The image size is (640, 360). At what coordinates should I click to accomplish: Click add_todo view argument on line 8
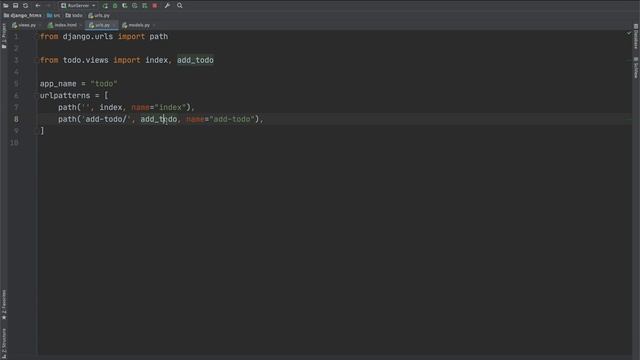pos(159,119)
